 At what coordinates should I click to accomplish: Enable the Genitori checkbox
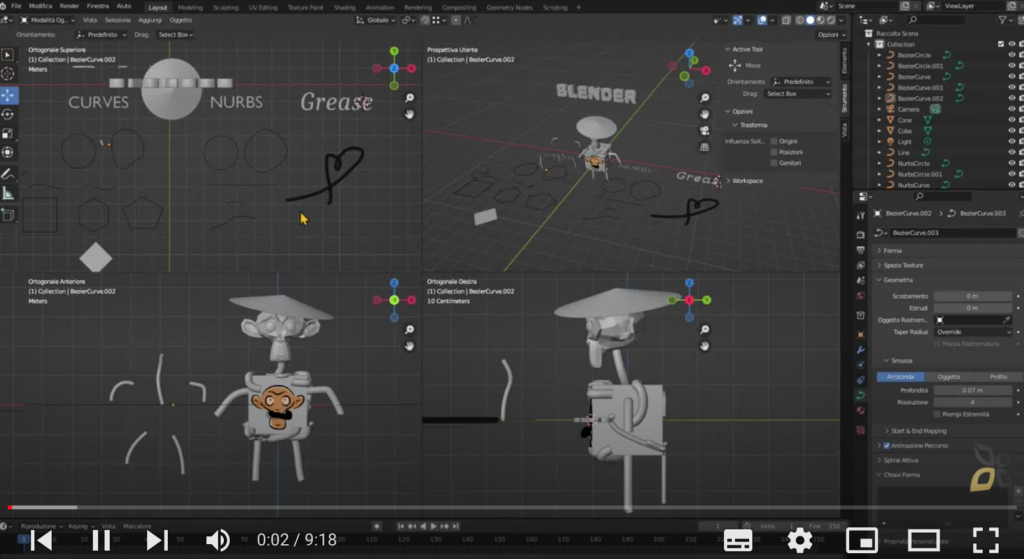click(774, 163)
